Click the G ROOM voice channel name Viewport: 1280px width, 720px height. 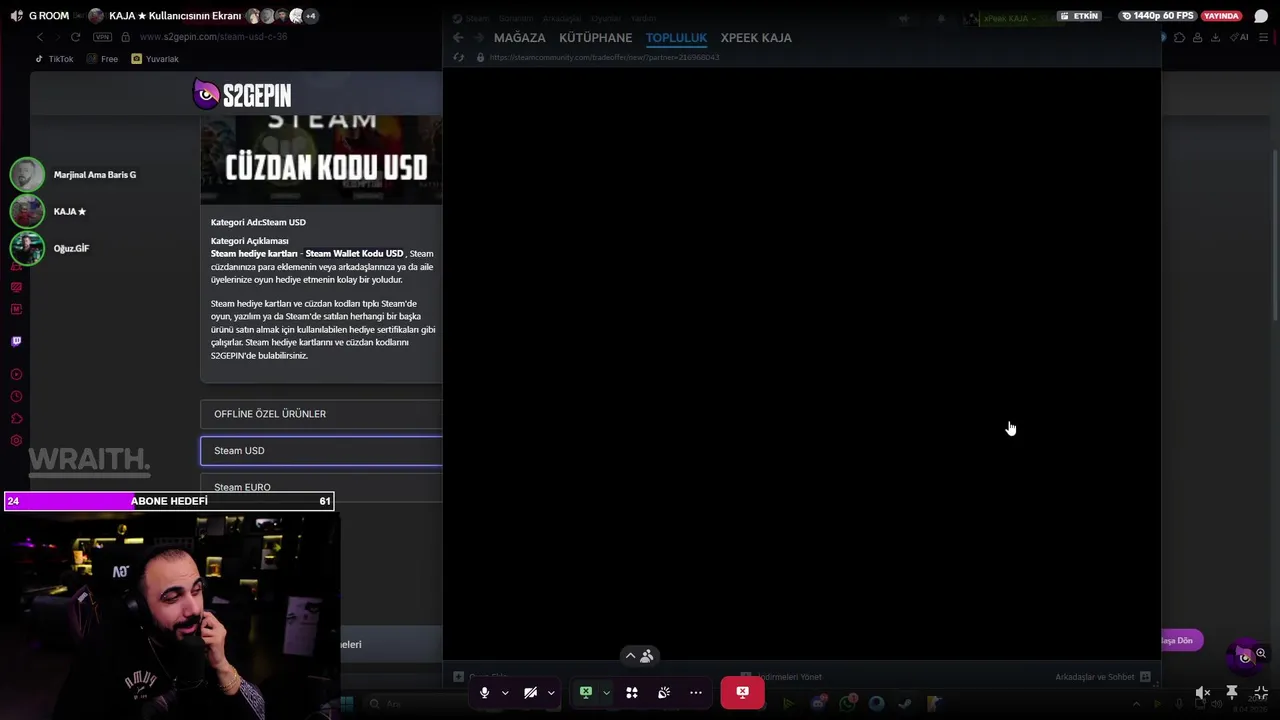[48, 16]
